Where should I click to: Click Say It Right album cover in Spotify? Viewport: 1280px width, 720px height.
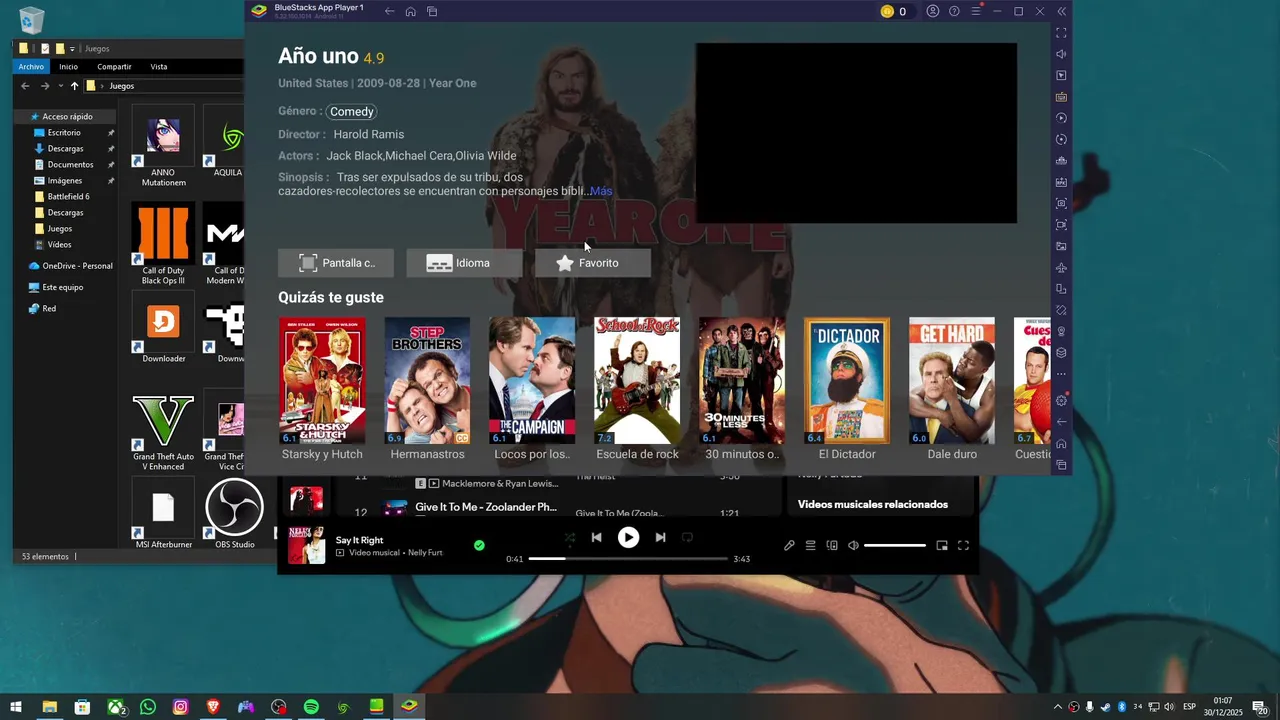point(307,545)
